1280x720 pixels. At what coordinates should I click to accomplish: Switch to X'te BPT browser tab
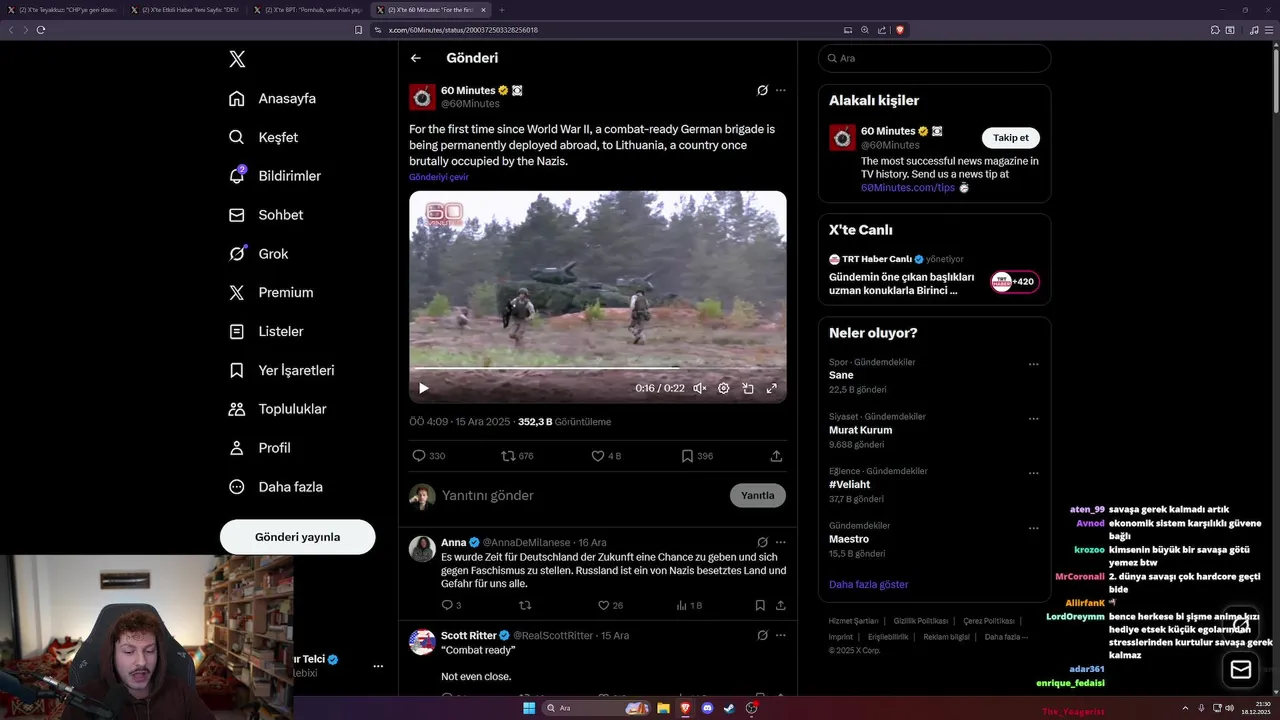click(306, 10)
